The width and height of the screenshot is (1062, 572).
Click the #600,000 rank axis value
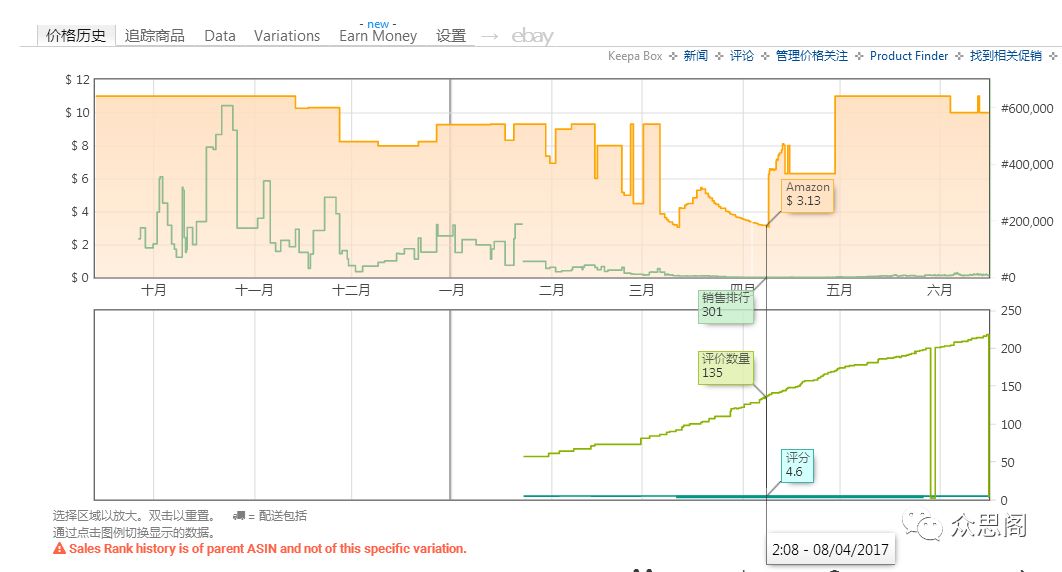1027,108
